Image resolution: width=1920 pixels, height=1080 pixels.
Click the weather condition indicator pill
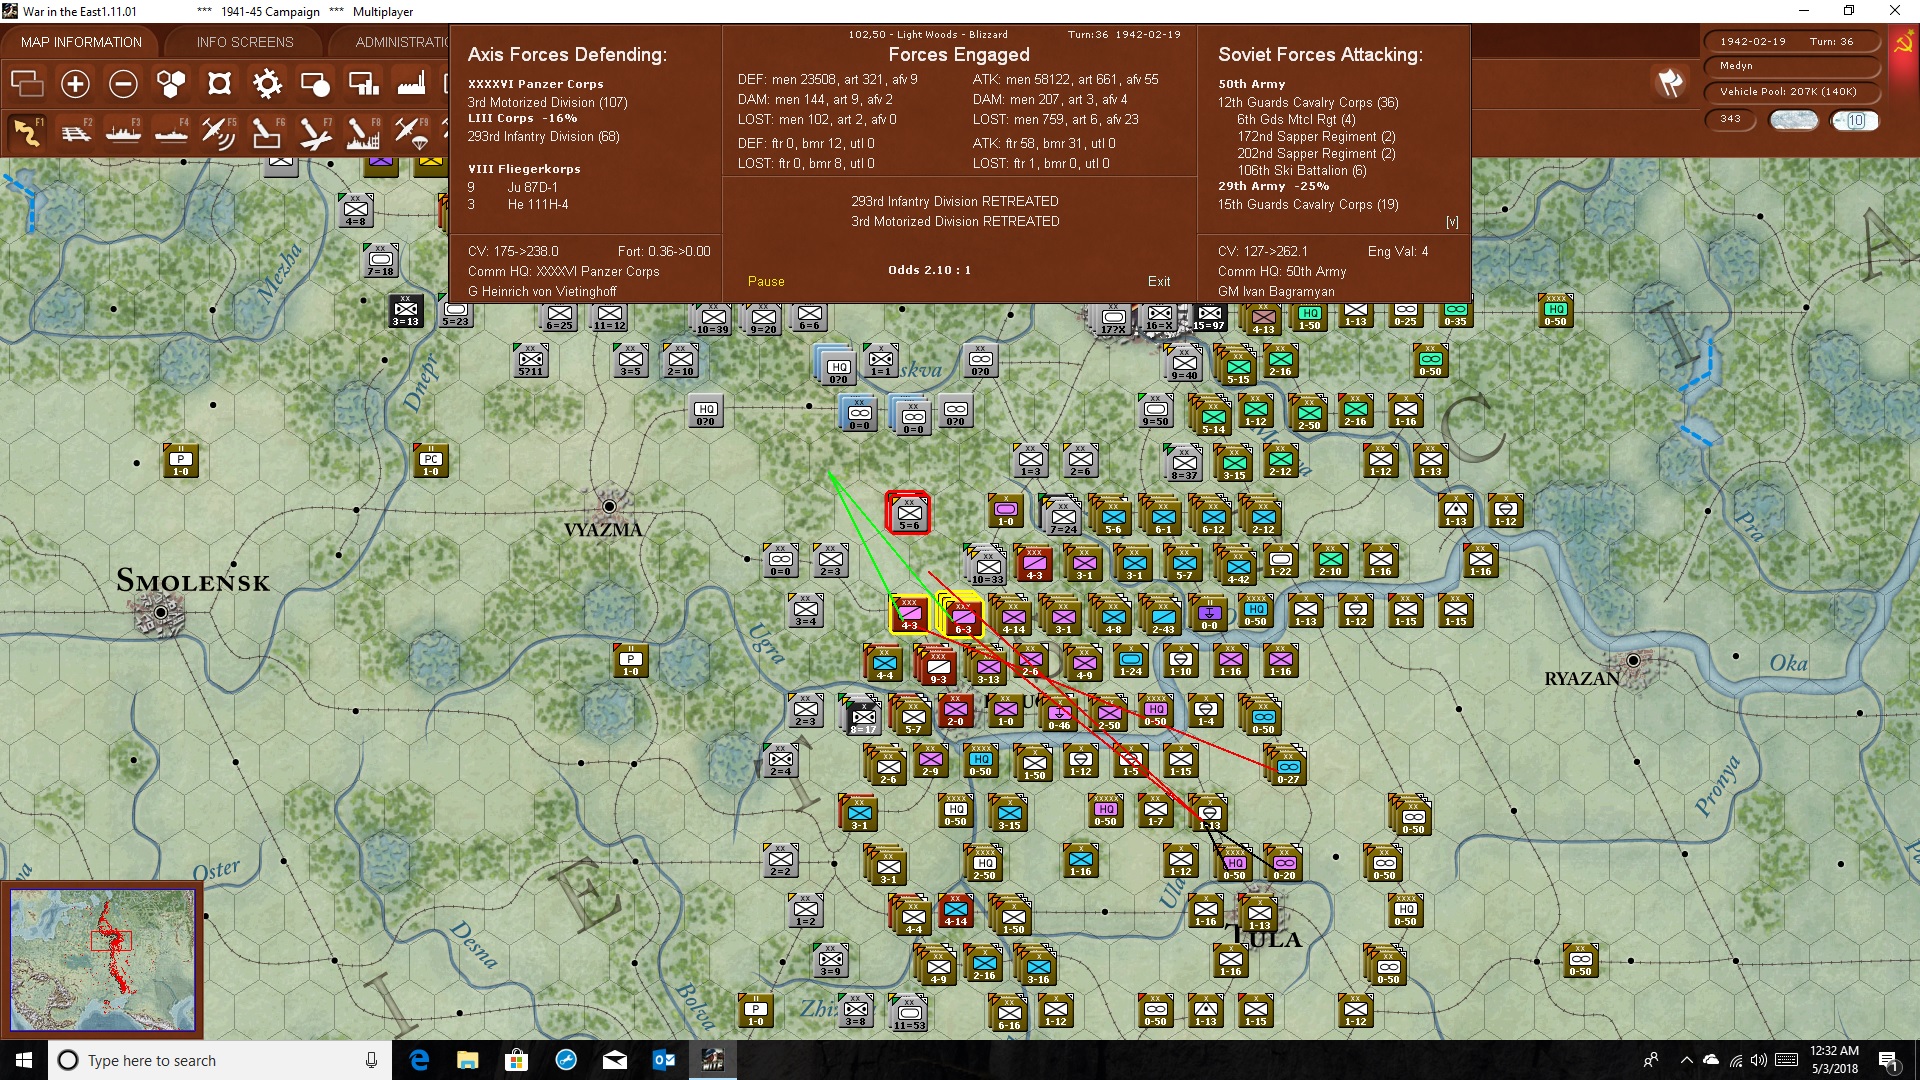[x=1794, y=120]
